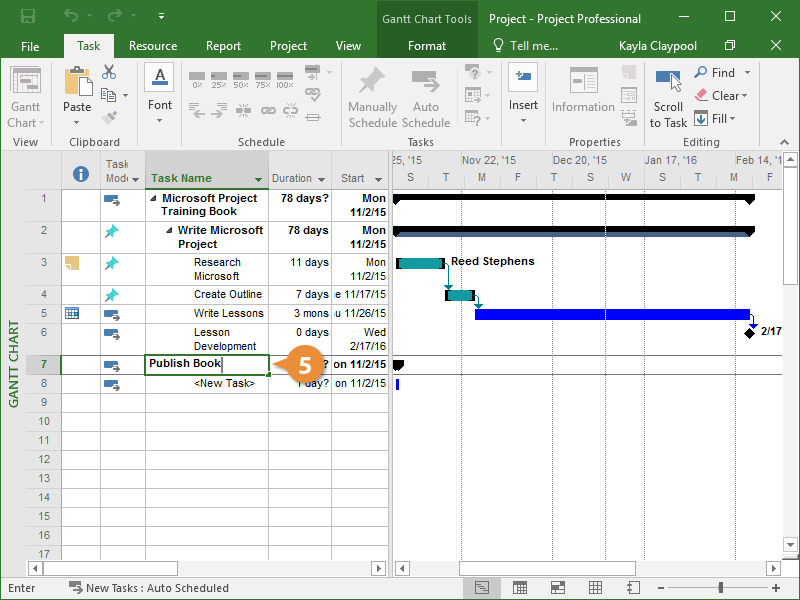
Task: Click the Save icon in title bar
Action: coord(27,17)
